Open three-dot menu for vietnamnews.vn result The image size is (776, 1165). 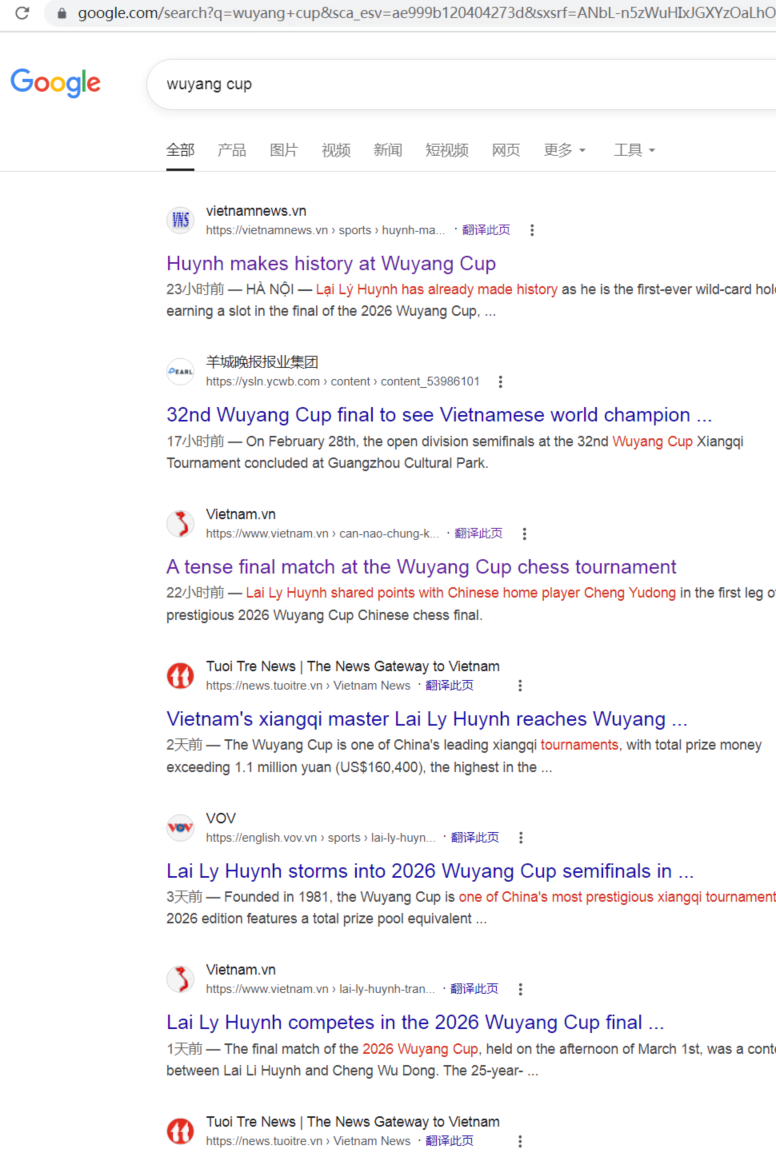coord(532,230)
